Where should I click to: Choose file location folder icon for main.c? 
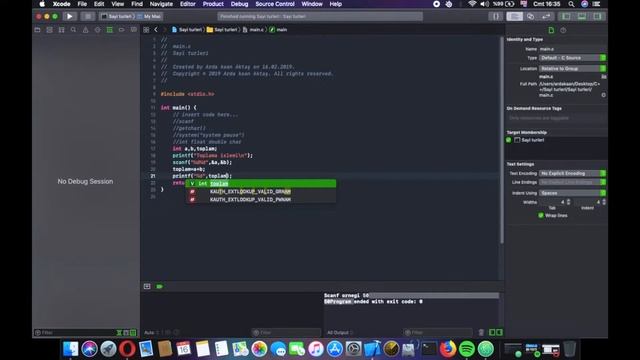point(604,77)
